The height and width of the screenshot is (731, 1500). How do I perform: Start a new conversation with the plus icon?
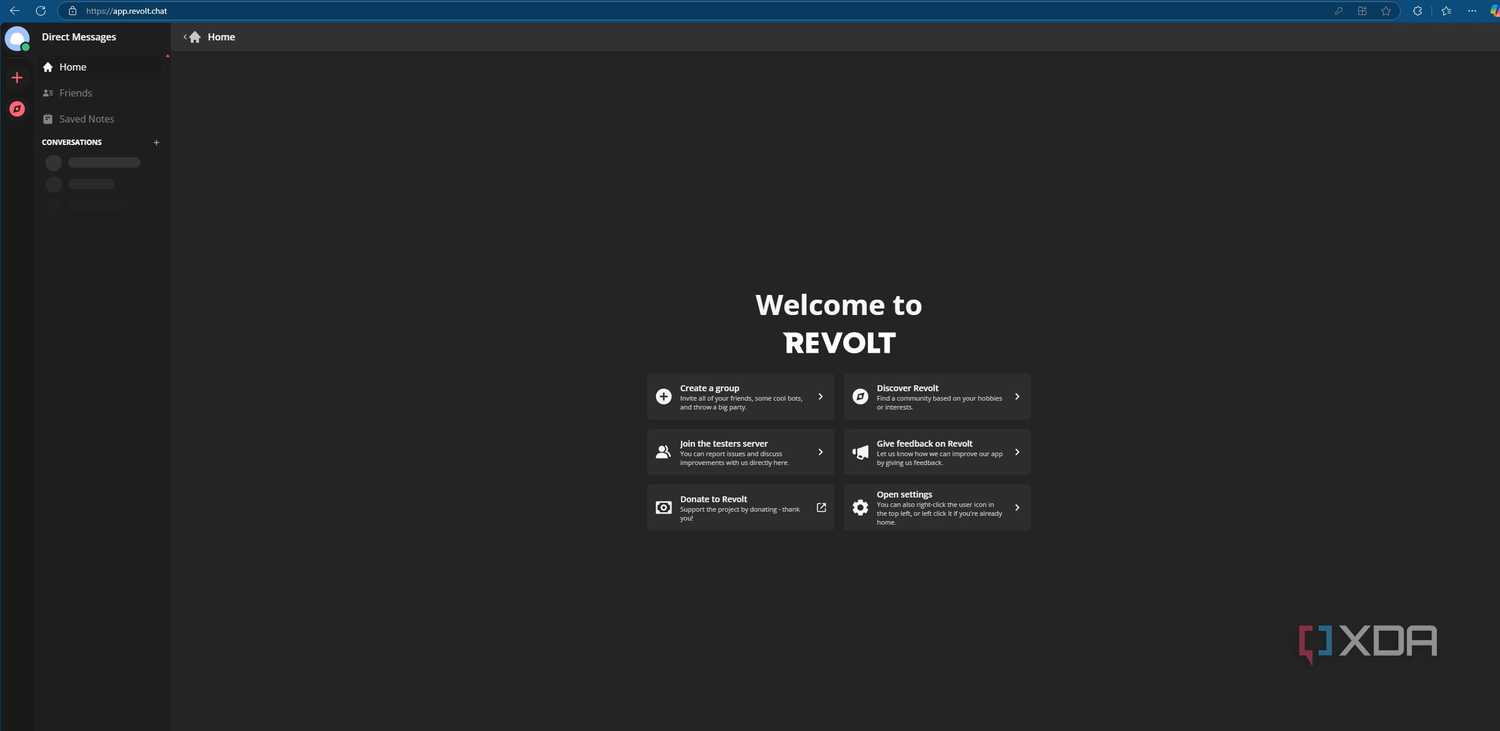pyautogui.click(x=156, y=142)
